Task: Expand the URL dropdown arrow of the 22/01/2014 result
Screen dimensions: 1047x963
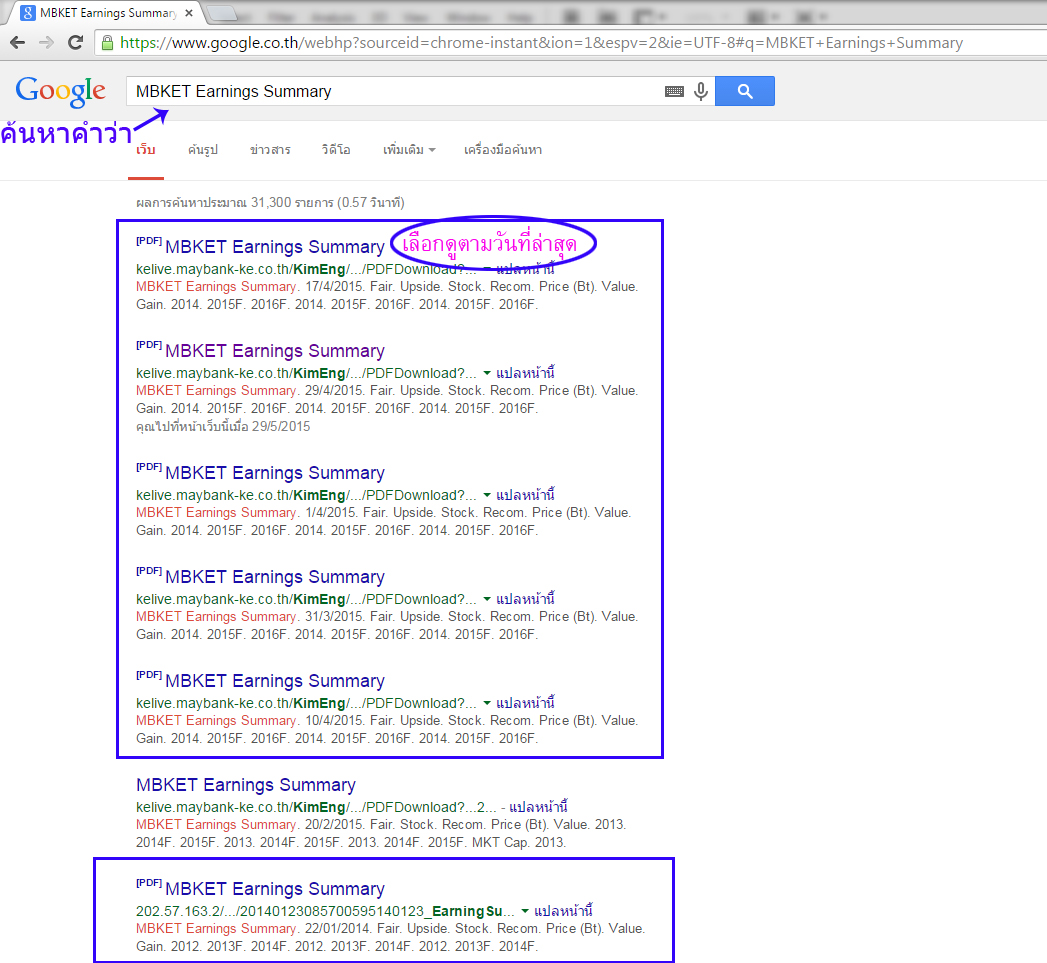Action: [525, 911]
